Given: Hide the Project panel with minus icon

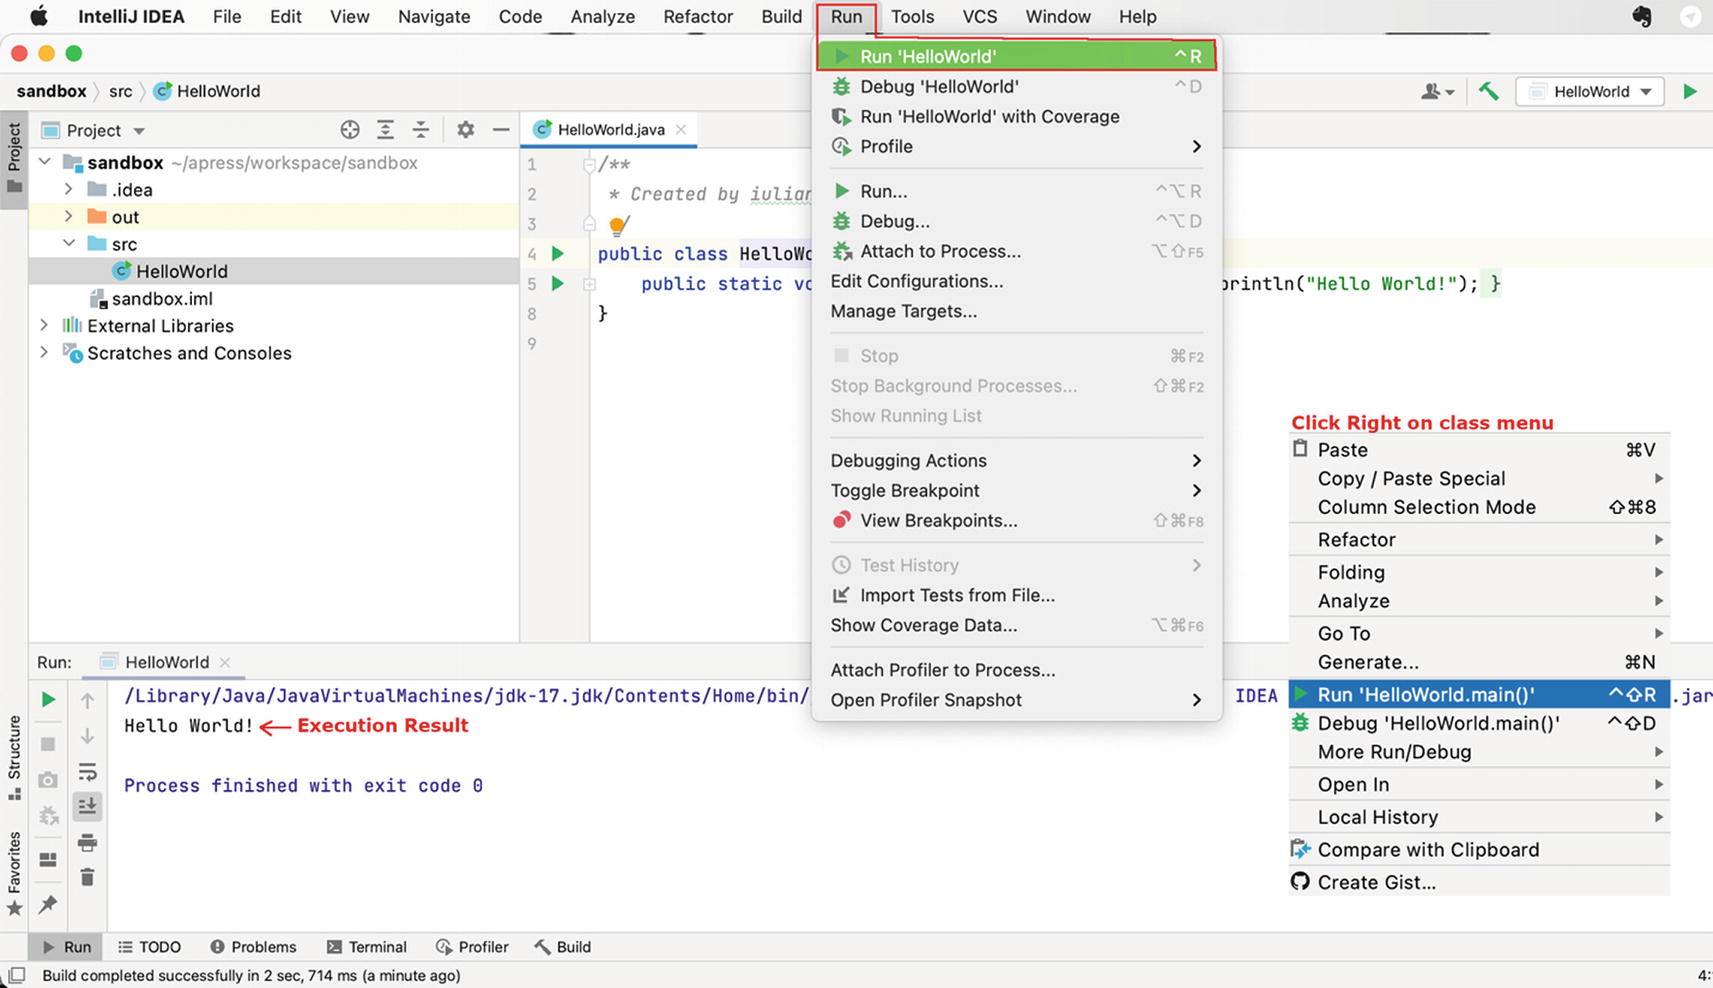Looking at the screenshot, I should click(x=501, y=130).
